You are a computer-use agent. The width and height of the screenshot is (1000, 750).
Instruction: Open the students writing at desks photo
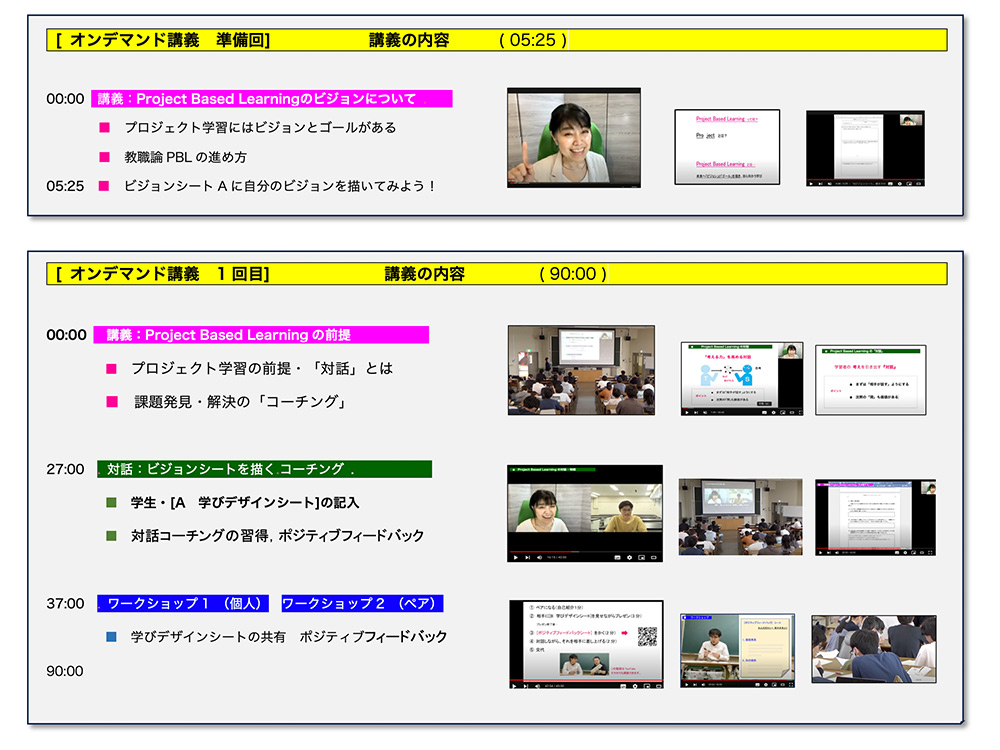(873, 648)
